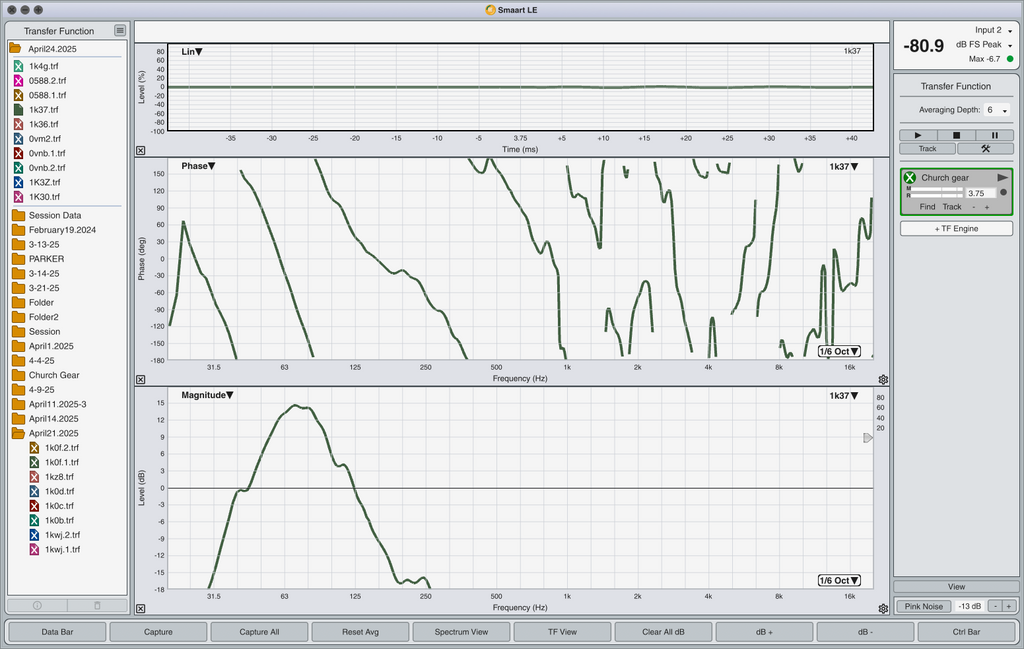Open measurement config wrench icon
The width and height of the screenshot is (1024, 649).
point(985,149)
